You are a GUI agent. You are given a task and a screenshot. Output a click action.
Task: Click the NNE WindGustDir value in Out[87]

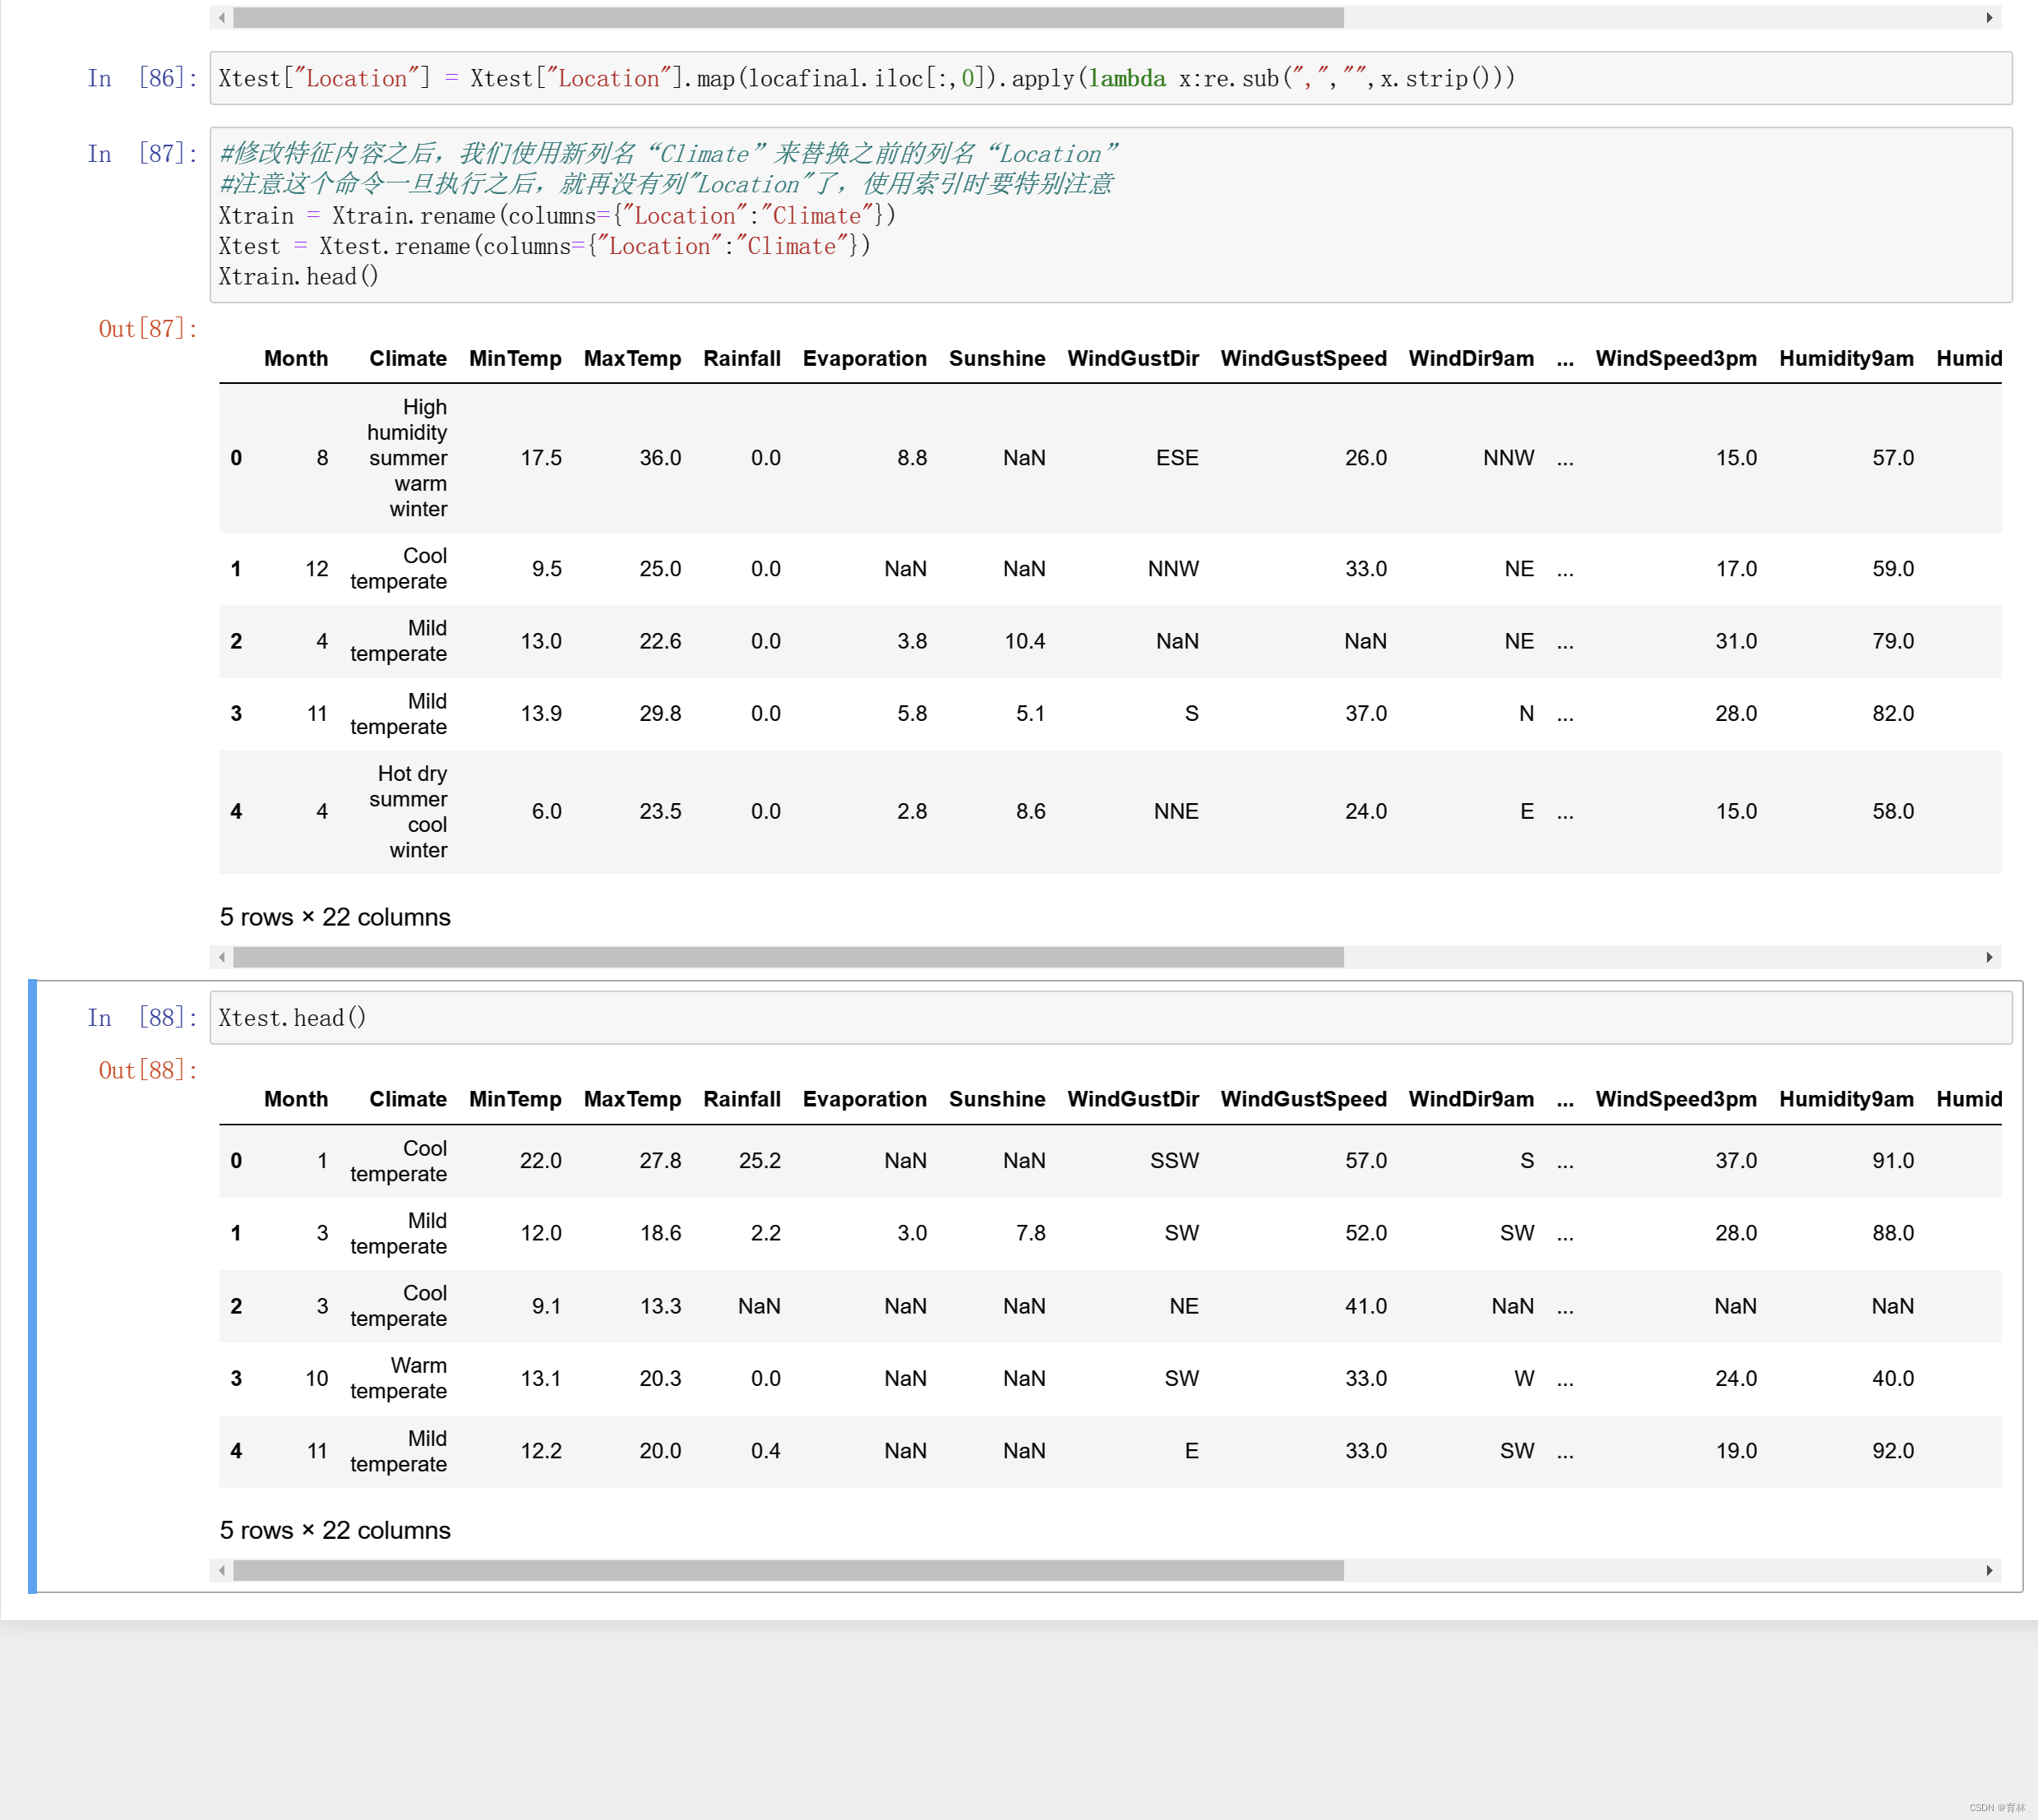pyautogui.click(x=1176, y=811)
